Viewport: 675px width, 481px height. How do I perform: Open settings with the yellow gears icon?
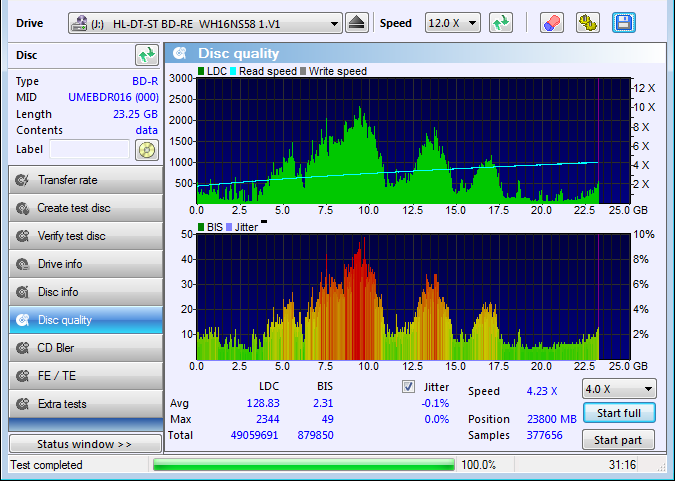point(588,23)
